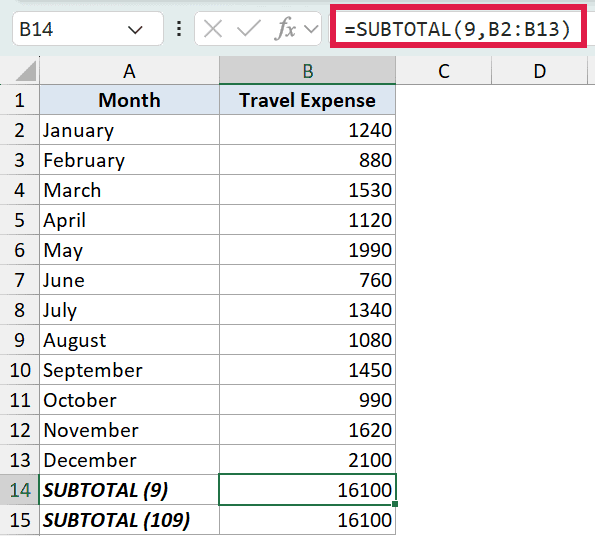This screenshot has height=536, width=595.
Task: Click the Month header cell
Action: [x=129, y=100]
